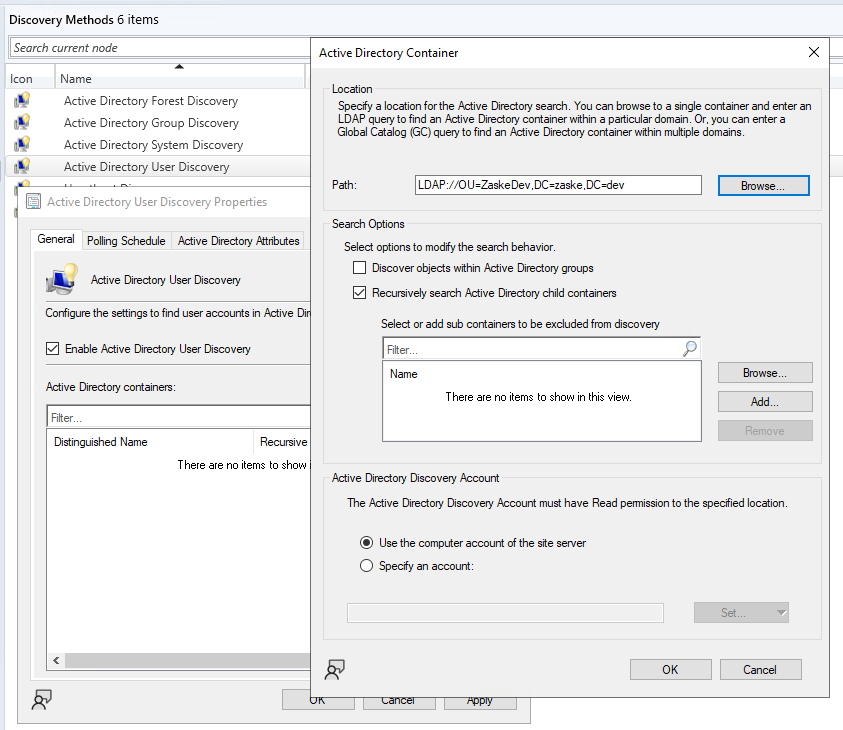Select the Active Directory Group Discovery icon
The image size is (843, 730).
tap(22, 122)
